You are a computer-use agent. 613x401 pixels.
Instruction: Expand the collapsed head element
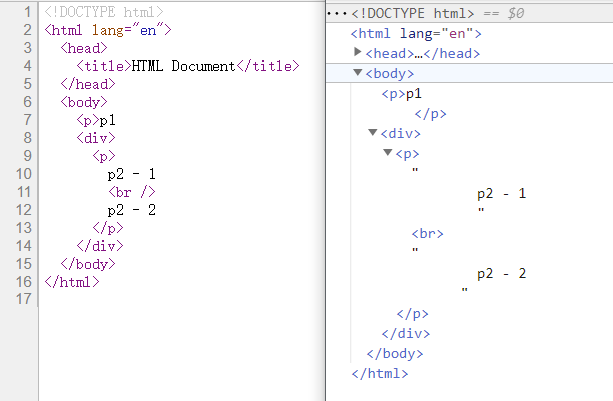click(x=357, y=52)
